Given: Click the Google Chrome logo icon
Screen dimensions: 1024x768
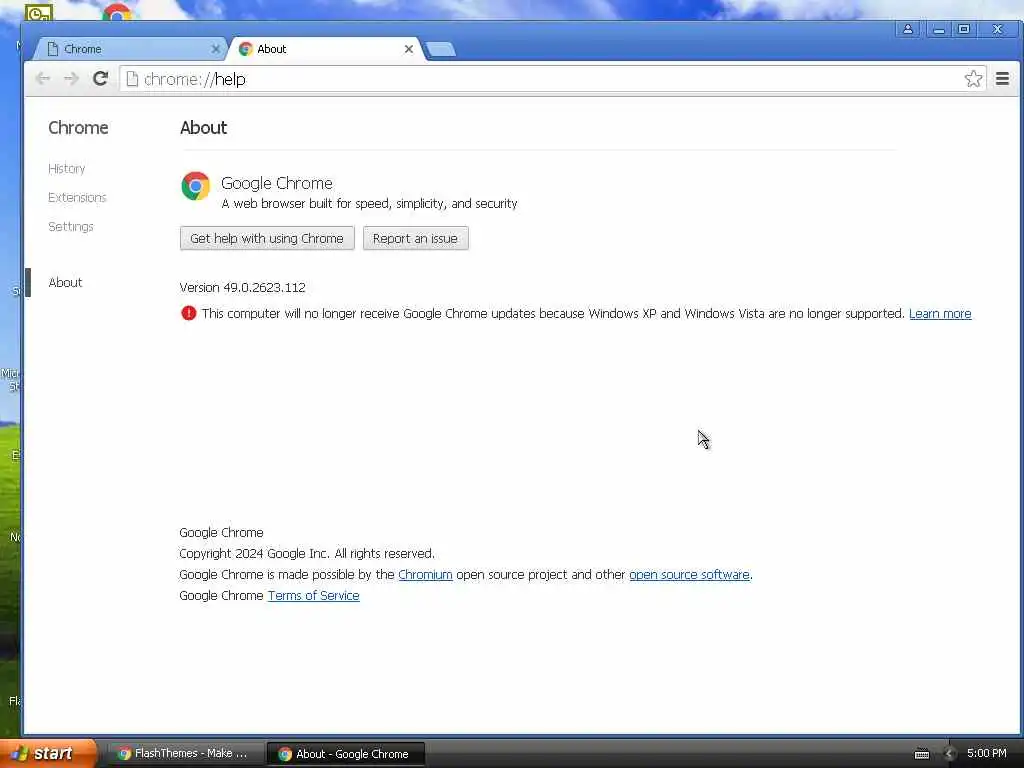Looking at the screenshot, I should 195,186.
